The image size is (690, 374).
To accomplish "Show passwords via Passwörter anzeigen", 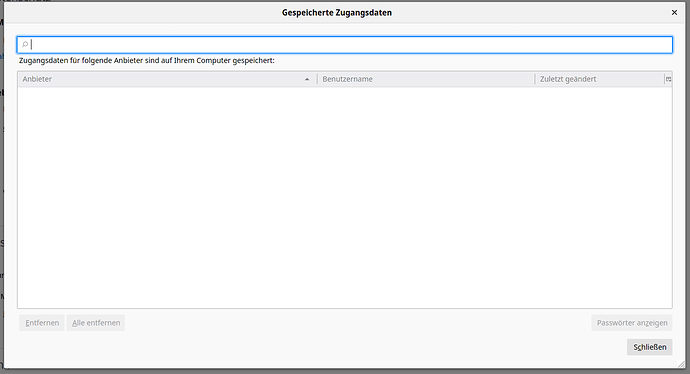I will coord(632,323).
